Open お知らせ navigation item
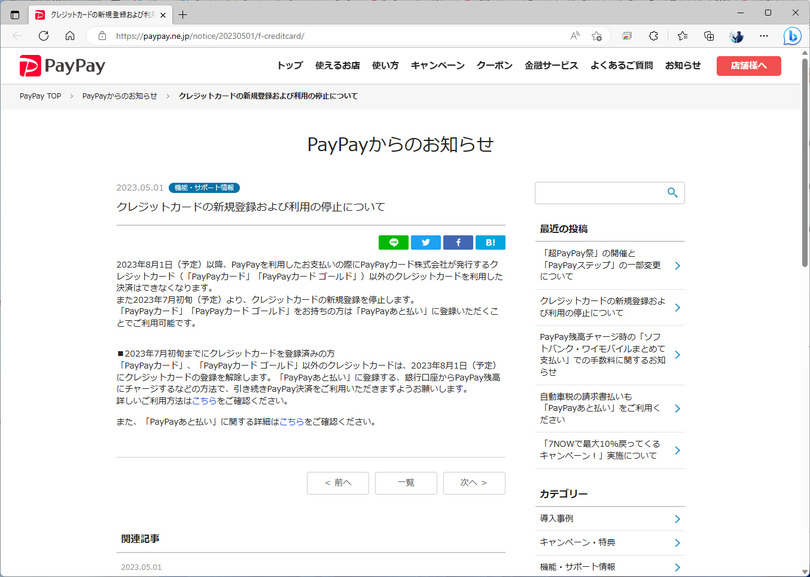This screenshot has width=810, height=577. [683, 66]
